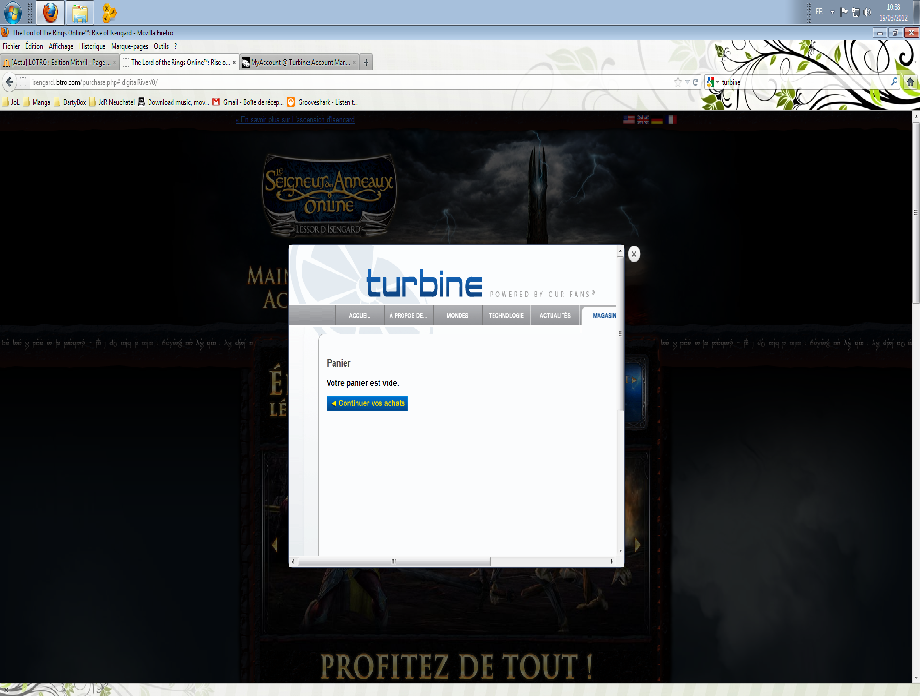Open the Gmail - Boîte de récep.. bookmark
922x700 pixels.
(248, 102)
